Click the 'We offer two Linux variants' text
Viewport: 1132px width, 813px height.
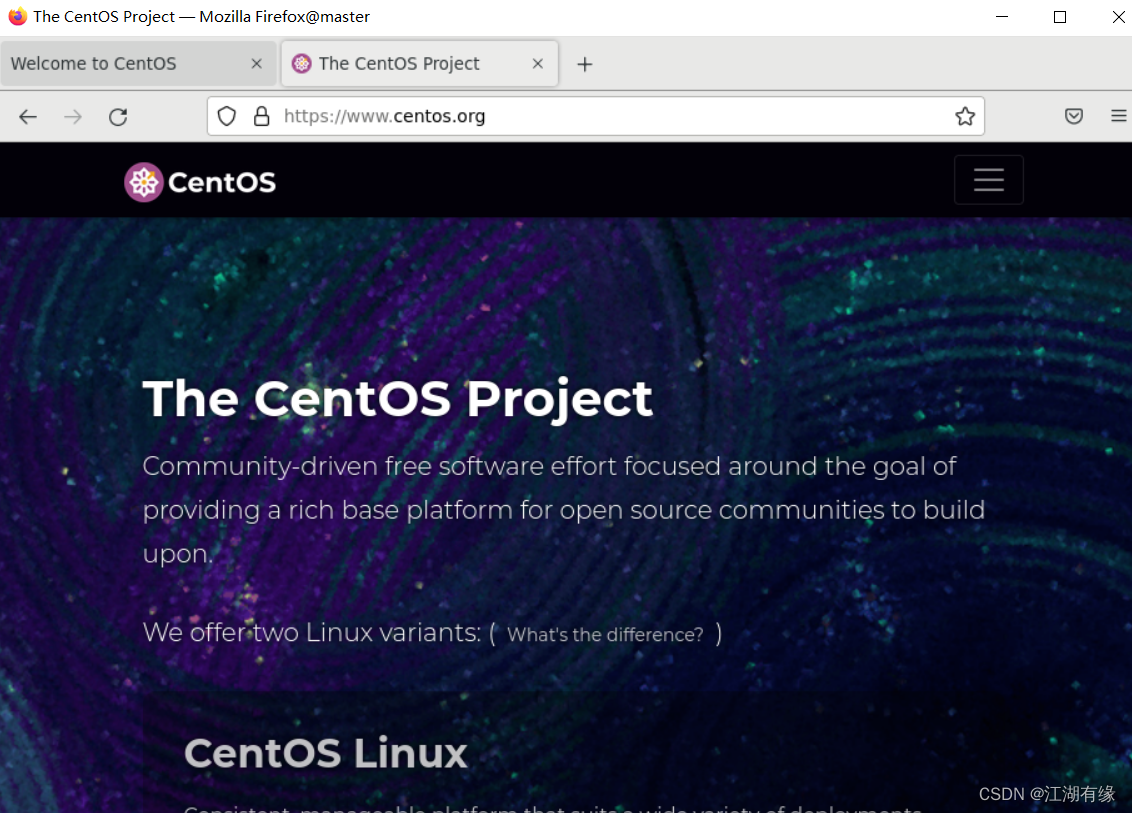pyautogui.click(x=312, y=632)
